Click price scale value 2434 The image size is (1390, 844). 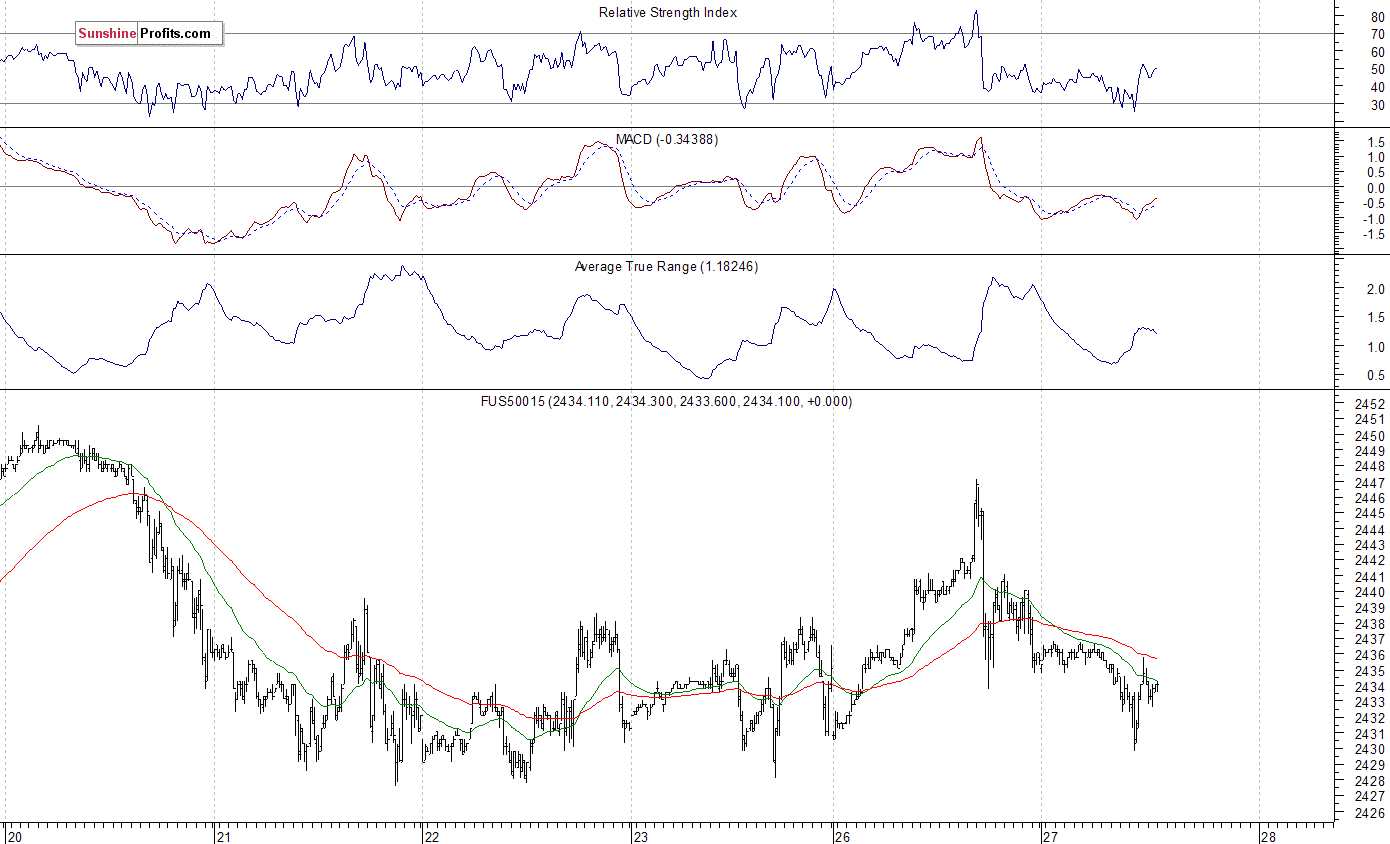(x=1371, y=687)
